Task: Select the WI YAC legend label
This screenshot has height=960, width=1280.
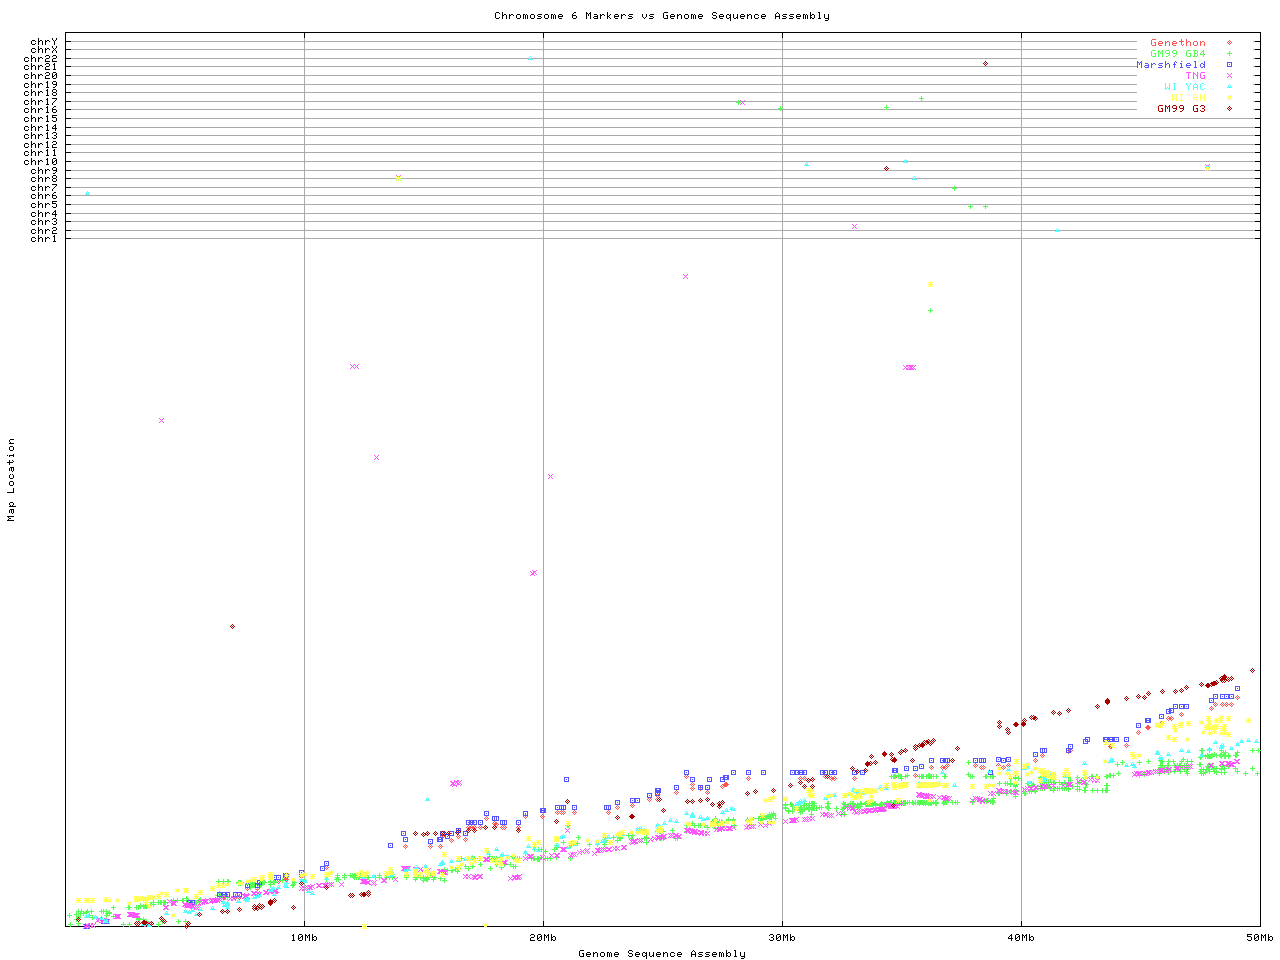Action: click(x=1184, y=87)
